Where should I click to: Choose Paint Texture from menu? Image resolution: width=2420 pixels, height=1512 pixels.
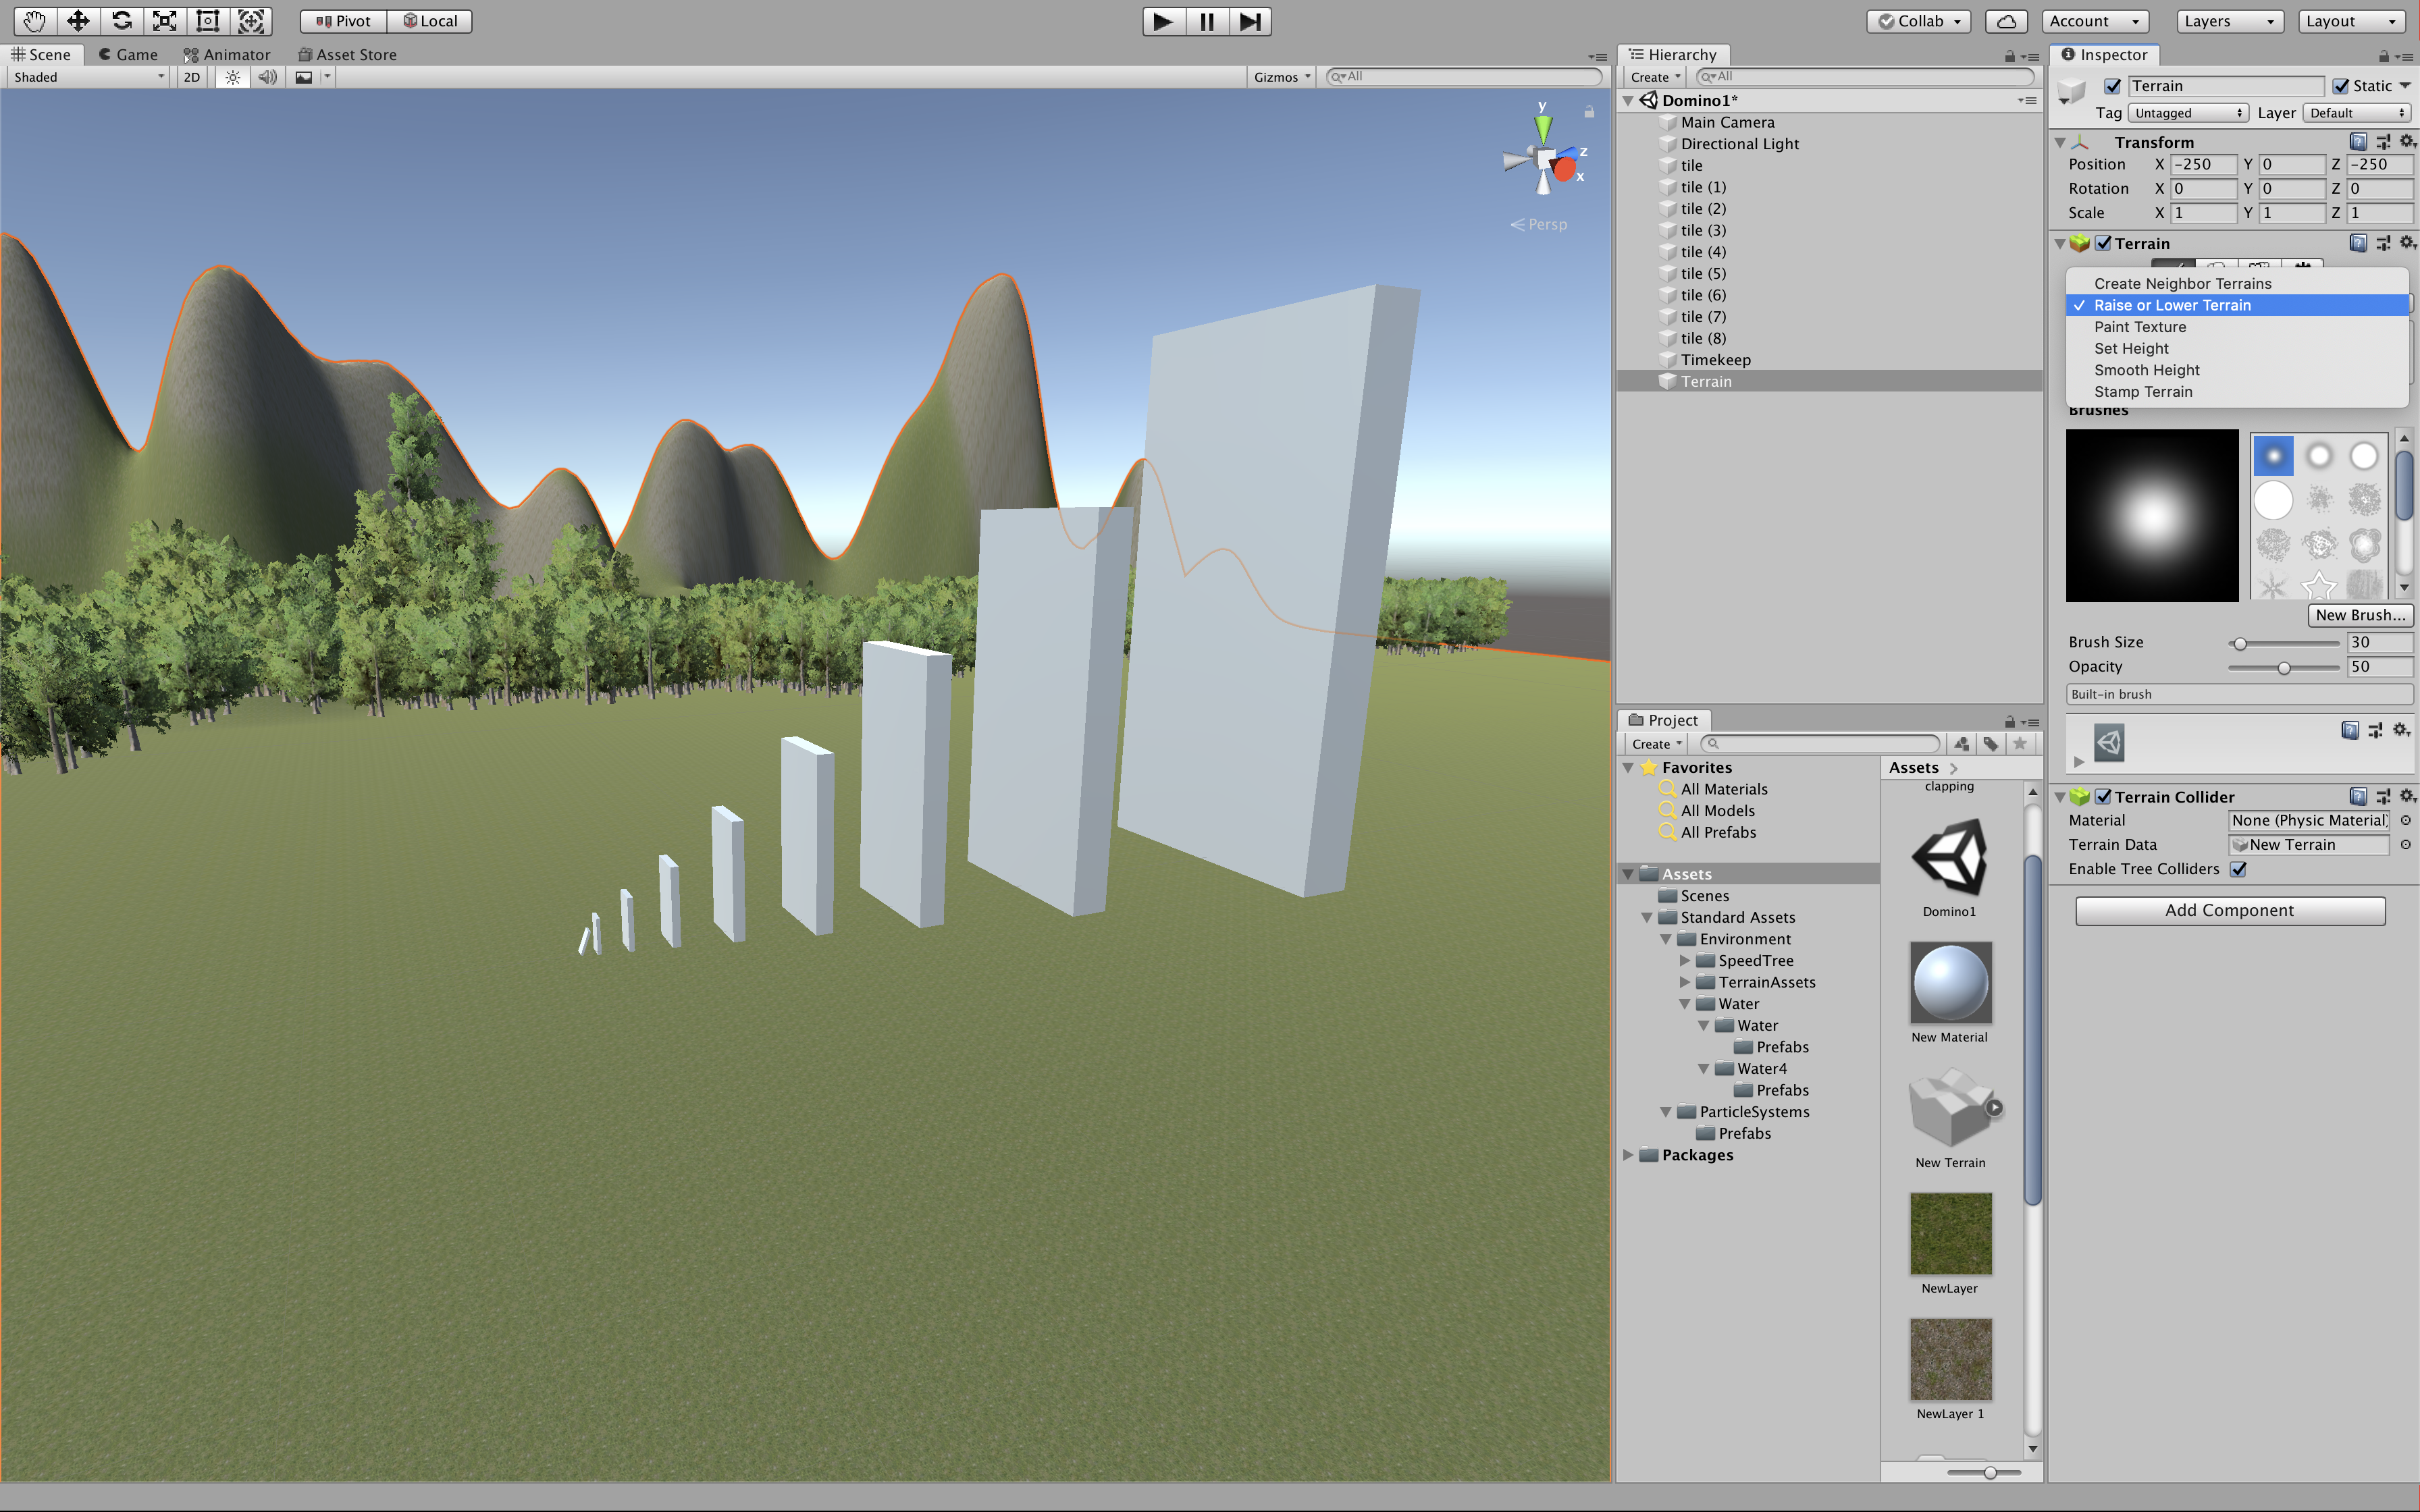tap(2140, 327)
